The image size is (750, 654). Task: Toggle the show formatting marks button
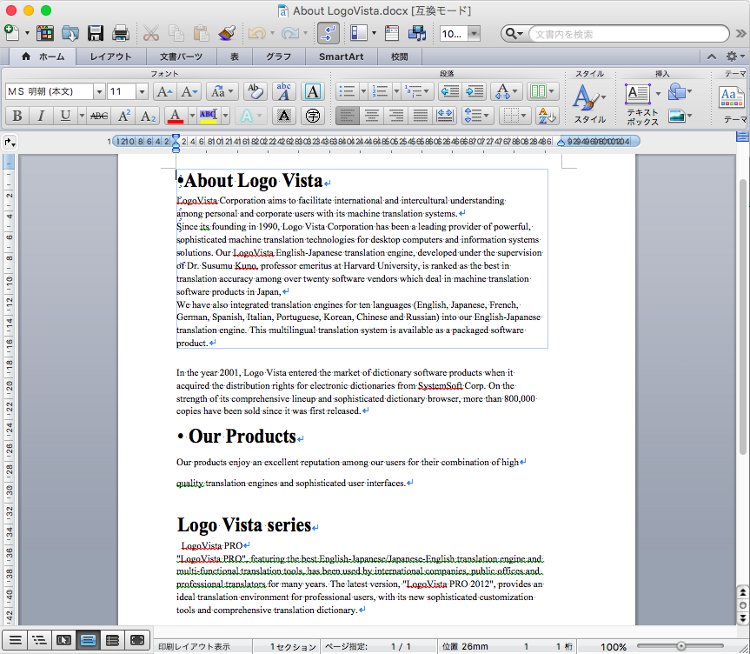click(x=328, y=33)
